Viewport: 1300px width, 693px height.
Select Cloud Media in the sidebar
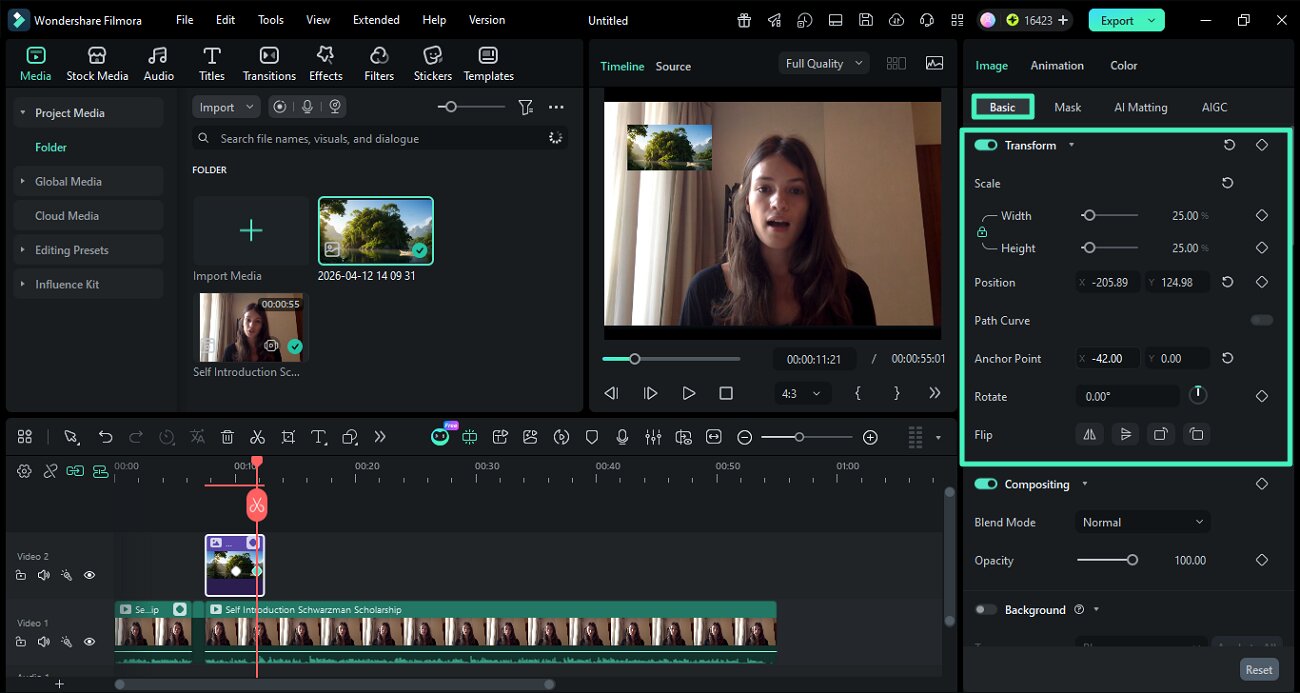(x=89, y=216)
